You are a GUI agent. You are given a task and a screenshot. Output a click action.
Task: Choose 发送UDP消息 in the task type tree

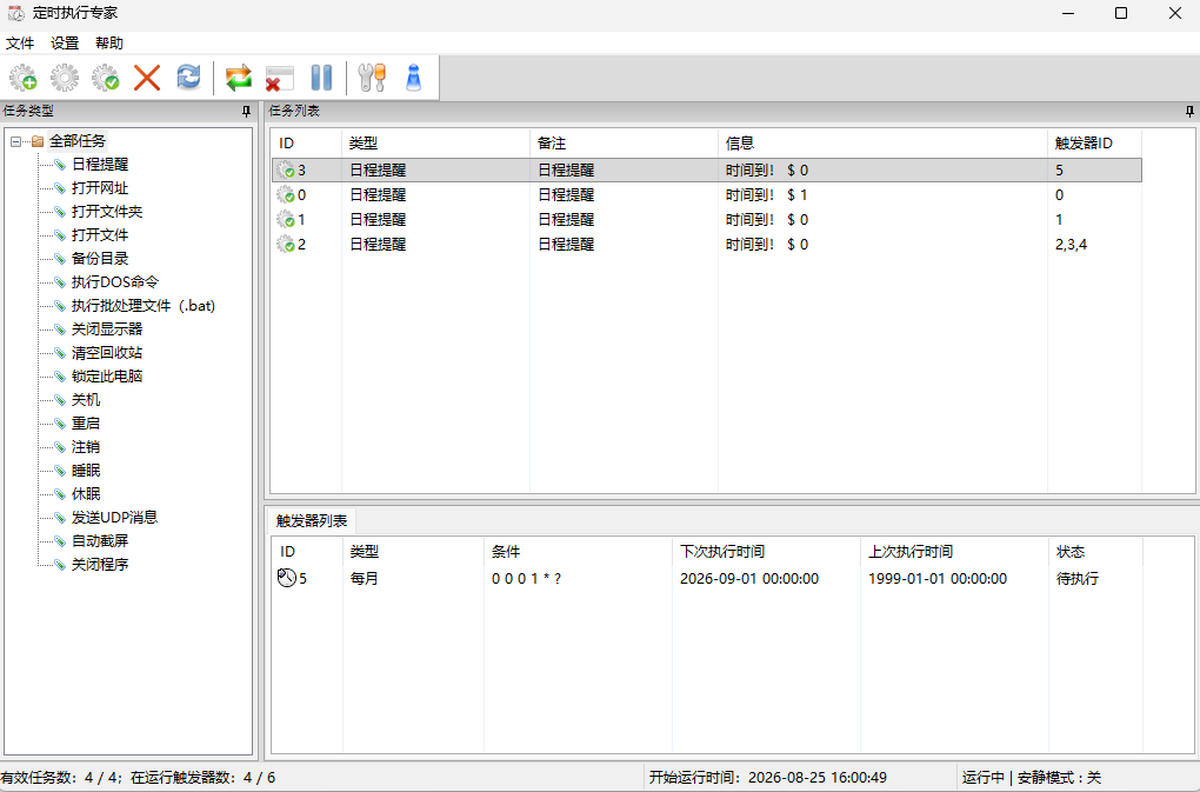[x=115, y=517]
